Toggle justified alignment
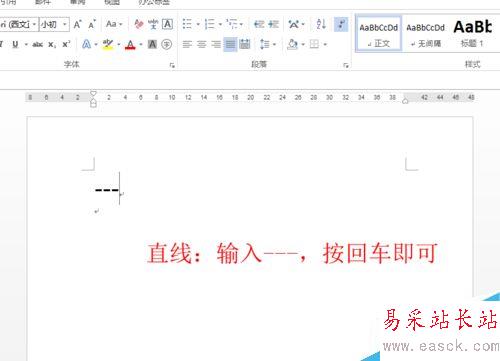Viewport: 500px width, 361px height. tap(230, 44)
